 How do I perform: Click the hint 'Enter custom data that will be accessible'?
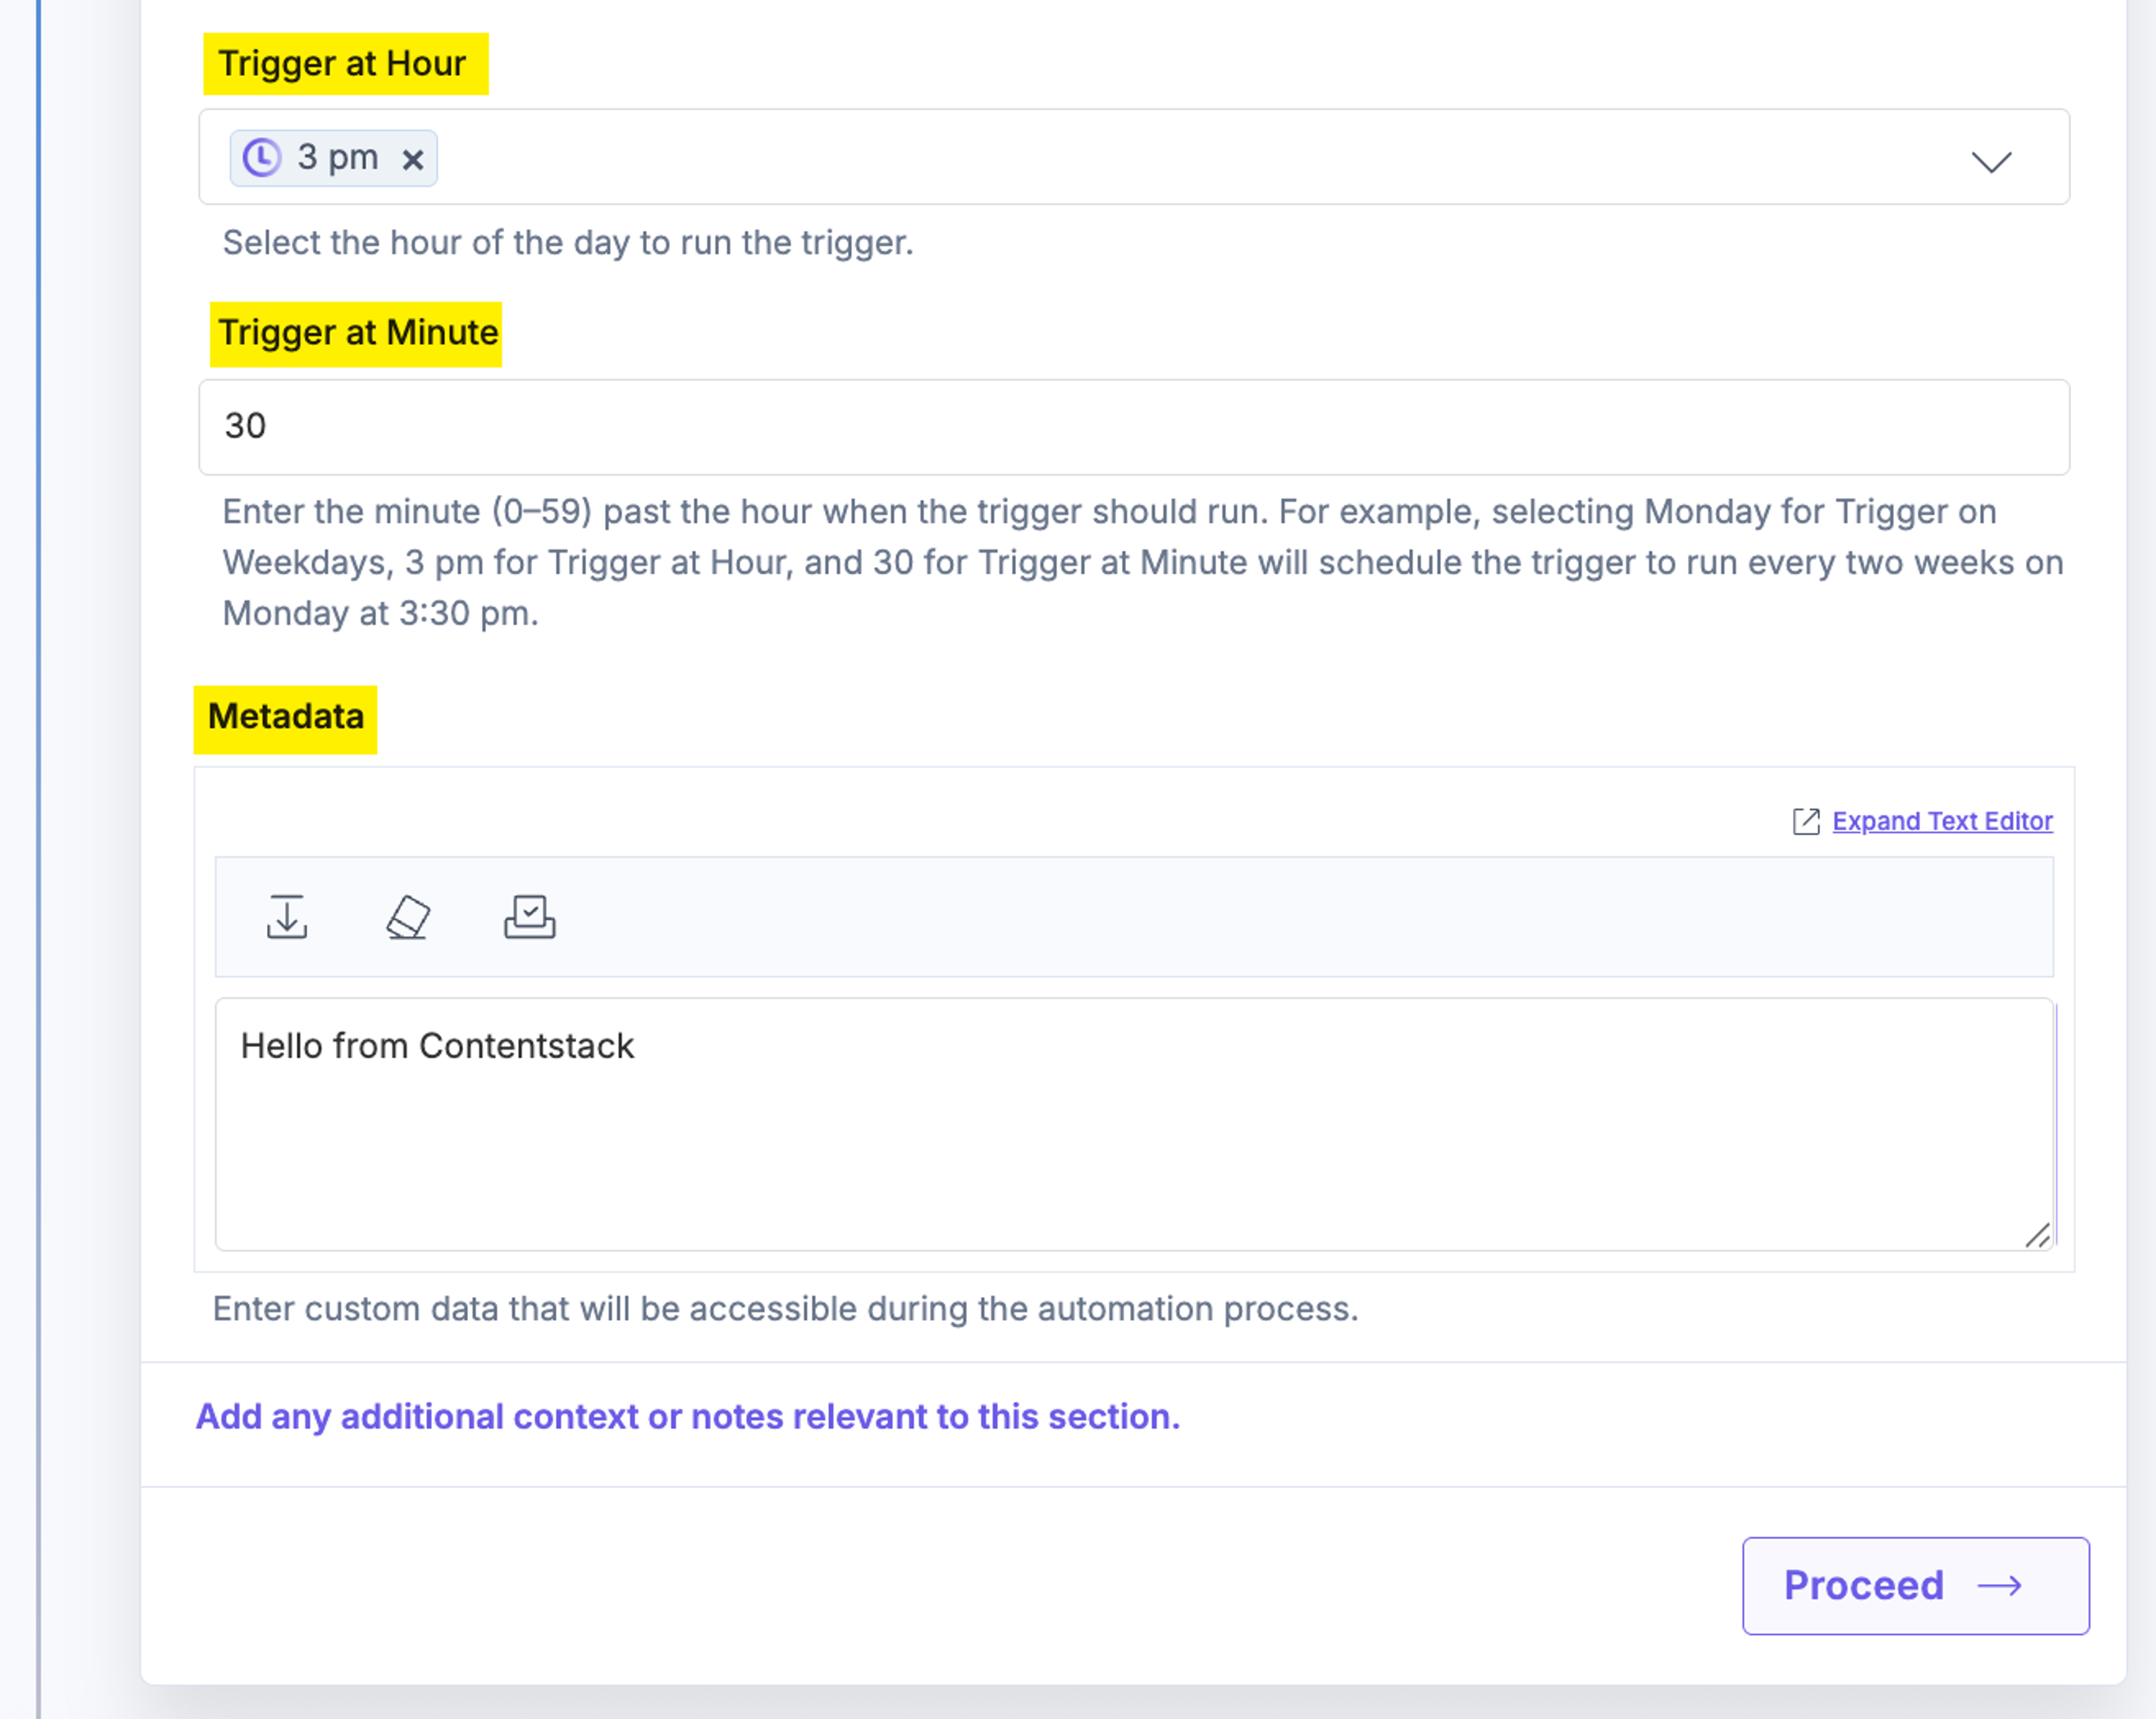(x=785, y=1309)
